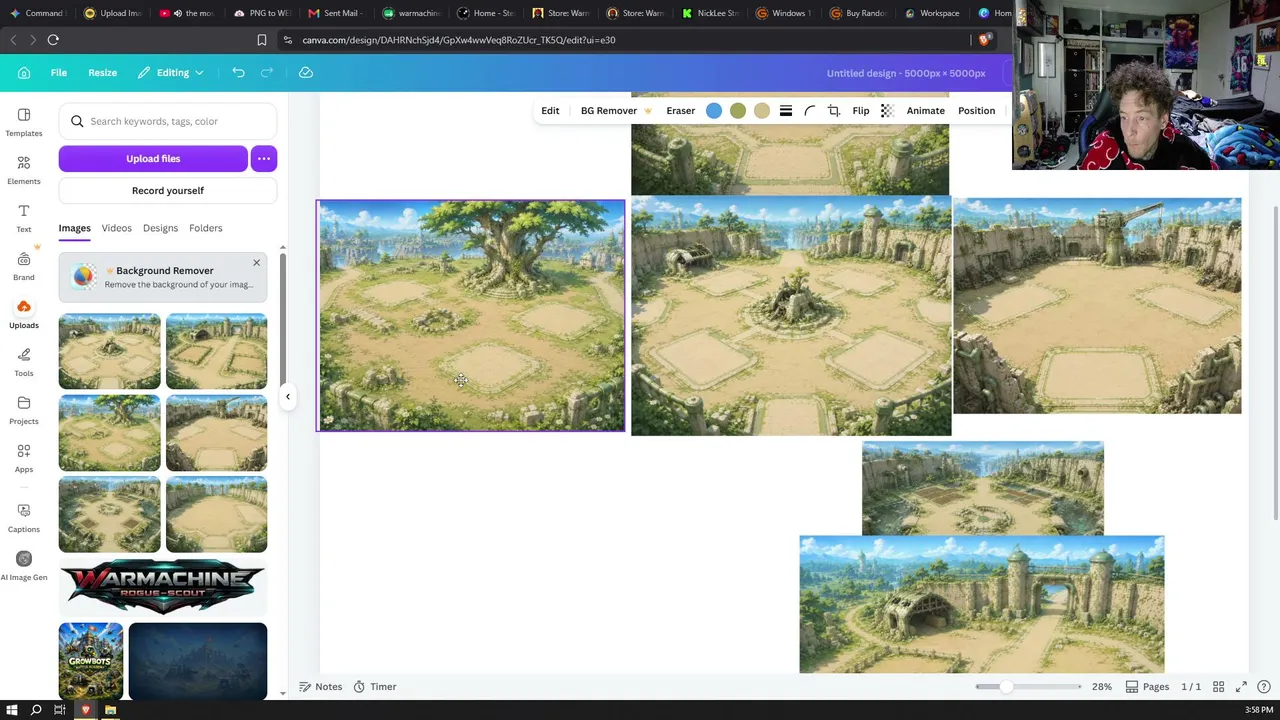Pick the blue color swatch
The width and height of the screenshot is (1280, 720).
(714, 111)
